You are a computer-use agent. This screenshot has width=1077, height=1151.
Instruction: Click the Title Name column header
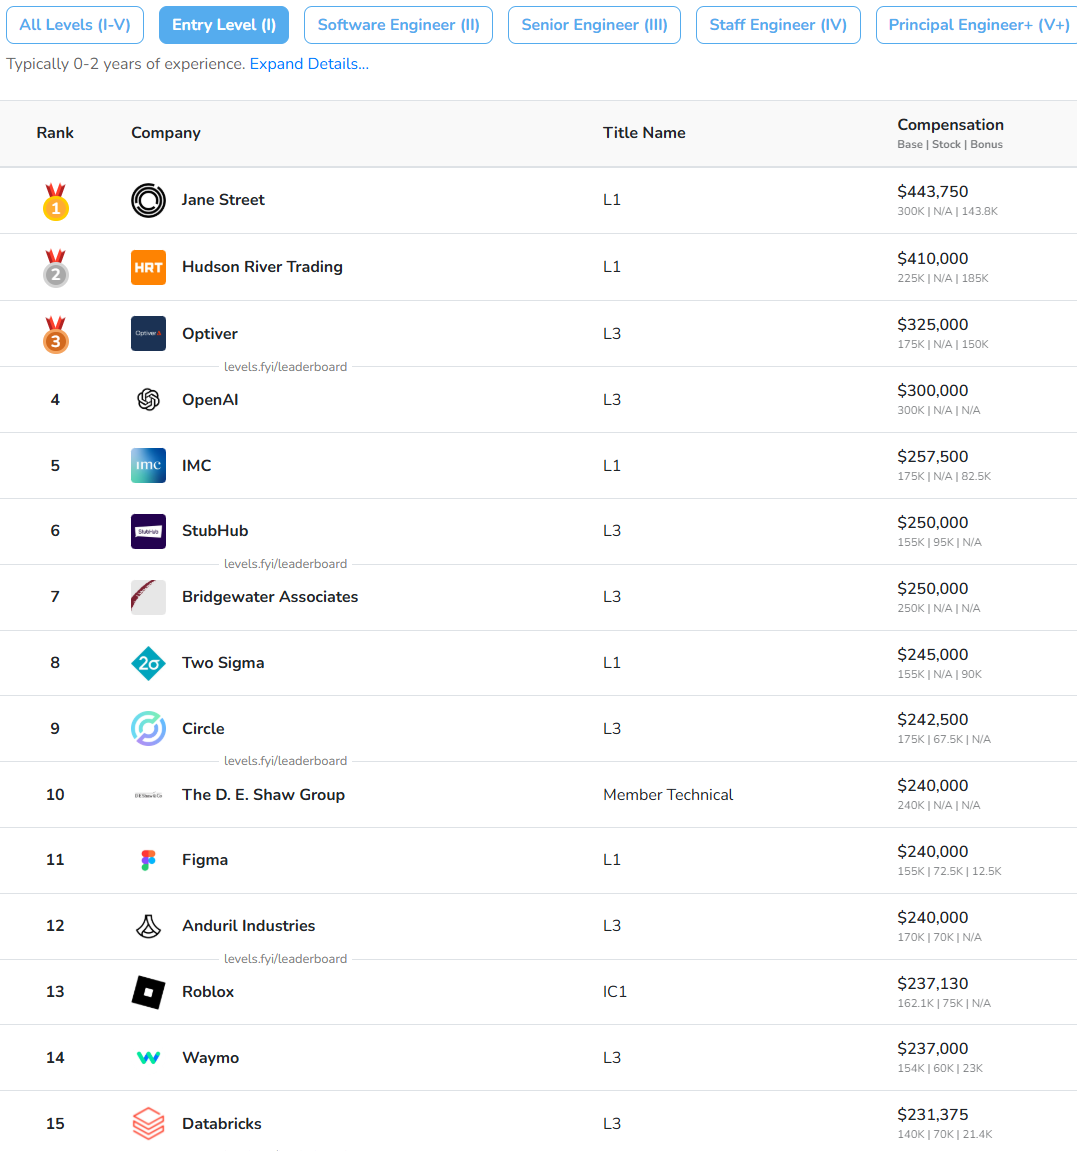pos(645,133)
